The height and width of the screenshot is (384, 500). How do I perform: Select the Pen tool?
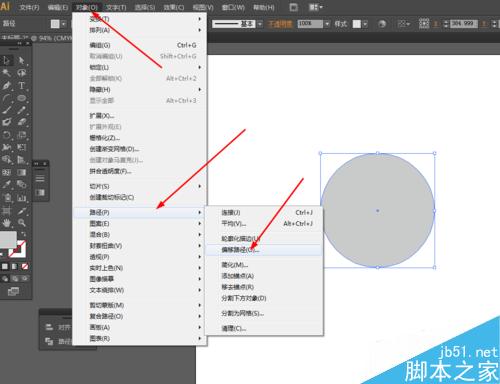point(6,85)
